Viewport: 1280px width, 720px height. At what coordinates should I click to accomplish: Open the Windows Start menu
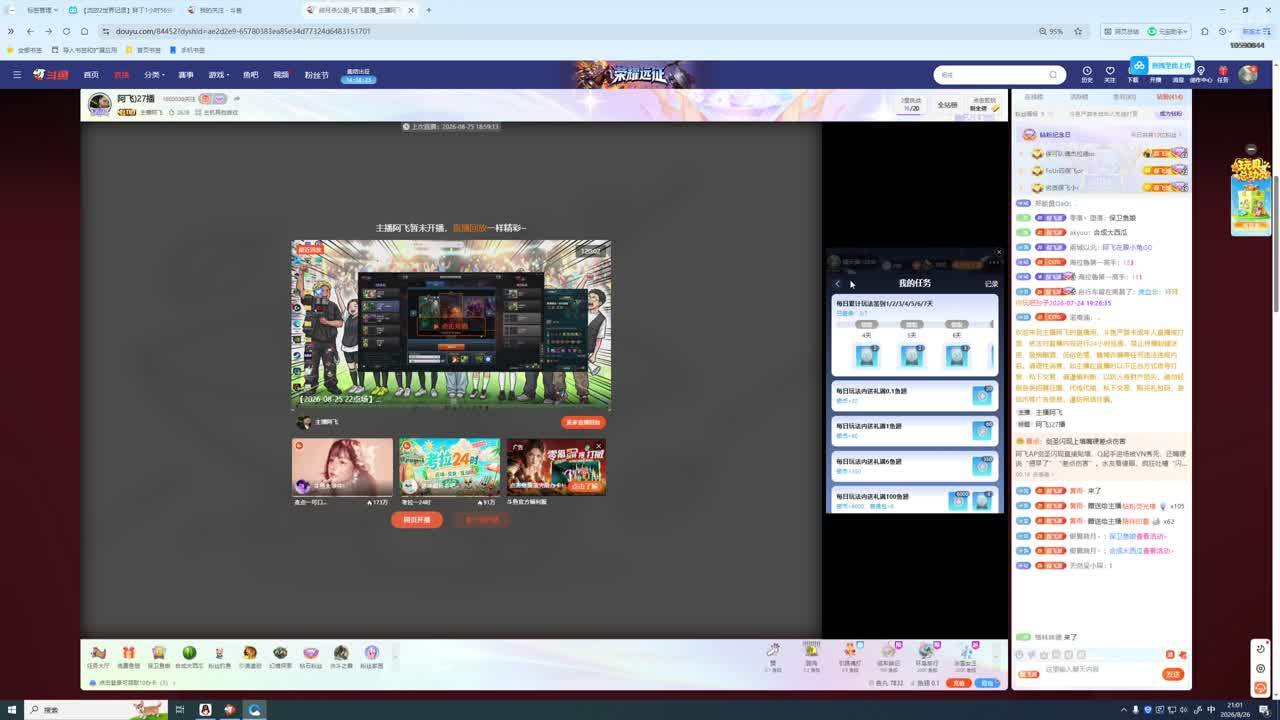pyautogui.click(x=12, y=710)
